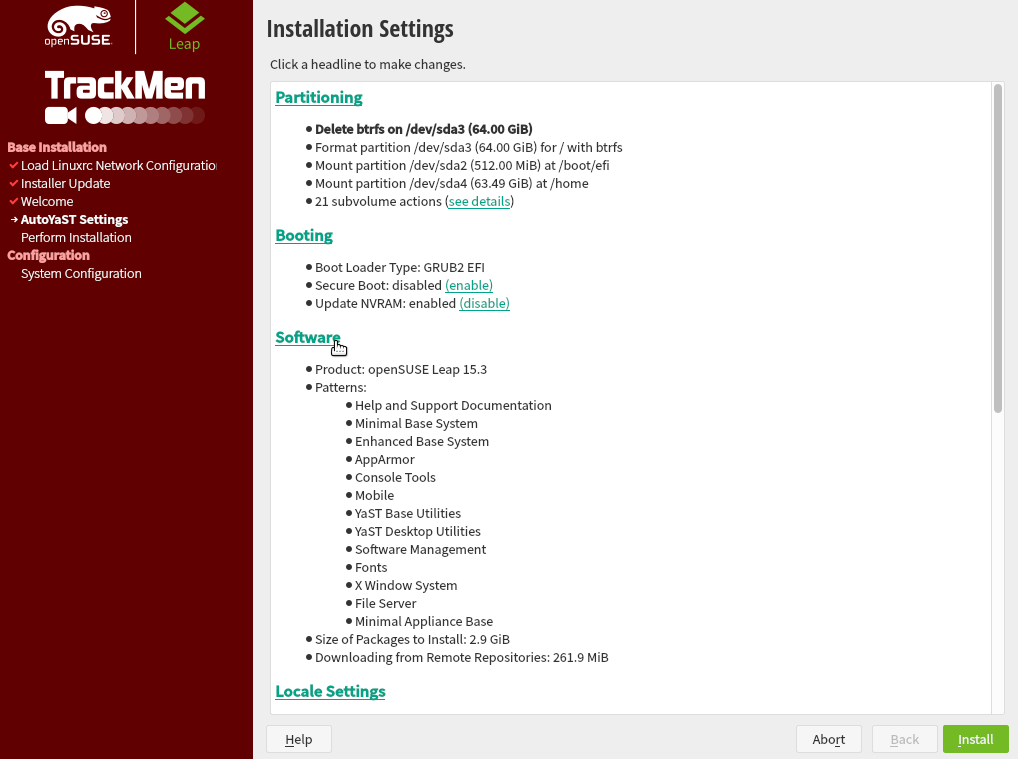Click the vertical scrollbar of settings list
This screenshot has width=1018, height=759.
pos(997,248)
